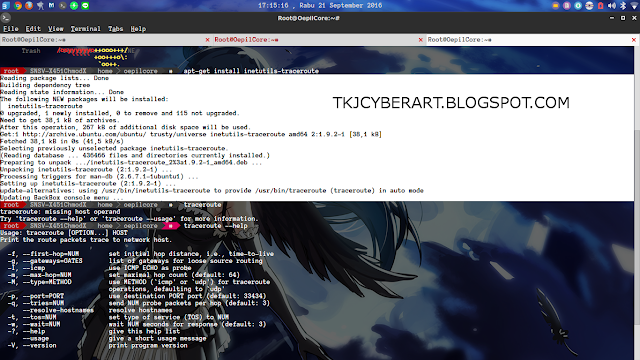
Task: Open the Bluetooth tray icon
Action: point(623,5)
